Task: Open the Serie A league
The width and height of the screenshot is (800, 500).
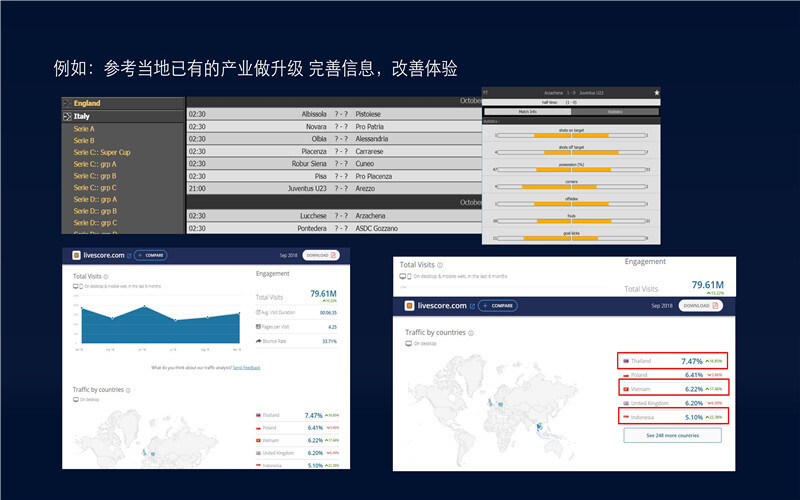Action: click(x=84, y=129)
